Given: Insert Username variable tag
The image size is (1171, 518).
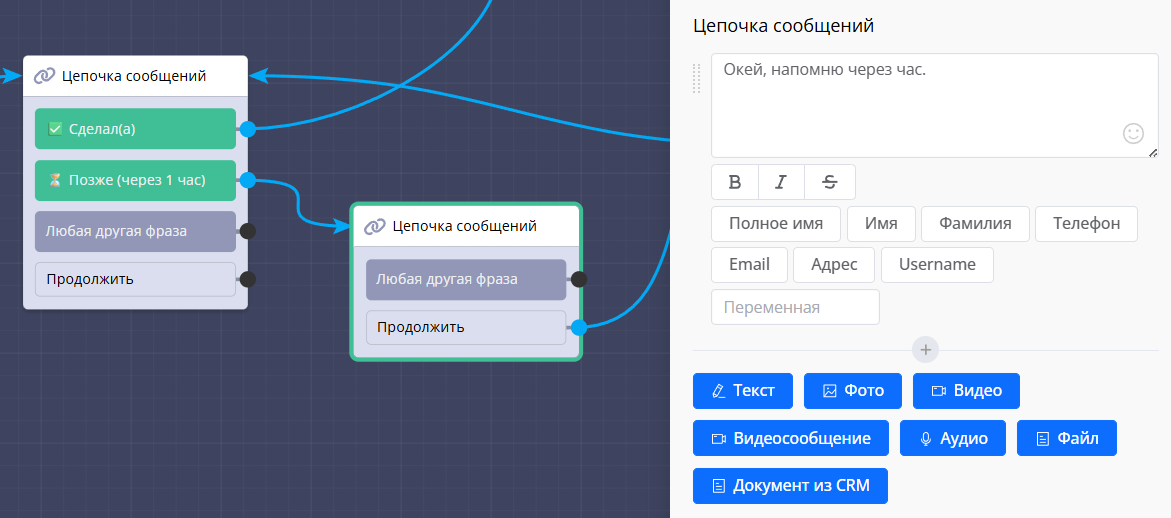Looking at the screenshot, I should 936,265.
